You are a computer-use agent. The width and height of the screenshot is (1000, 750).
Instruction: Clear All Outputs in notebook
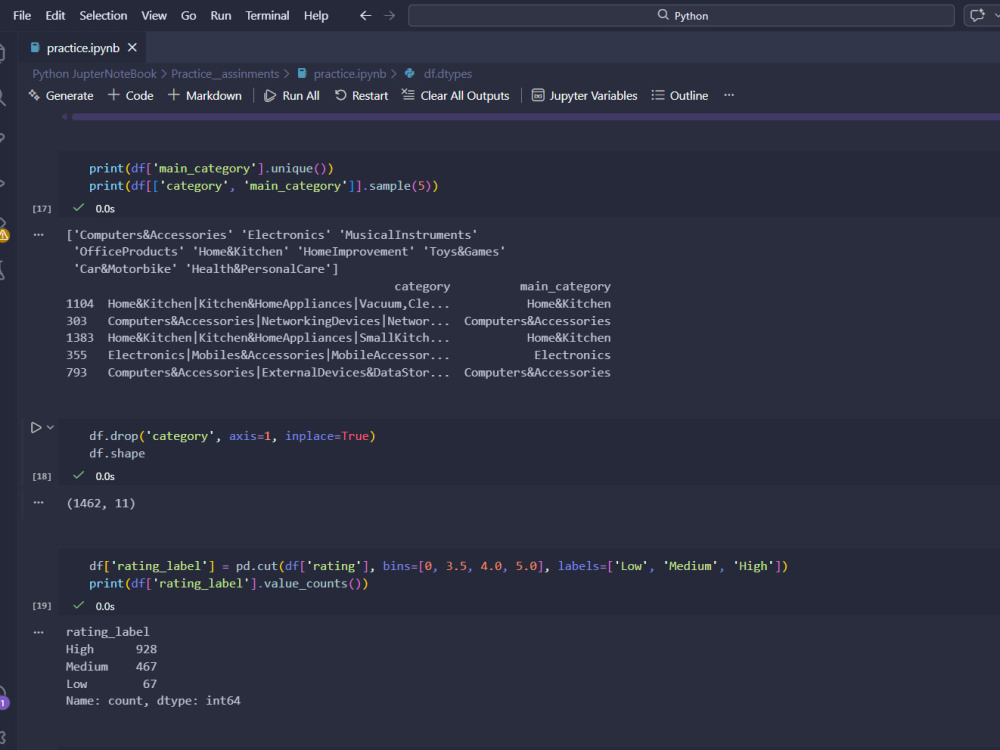coord(455,96)
